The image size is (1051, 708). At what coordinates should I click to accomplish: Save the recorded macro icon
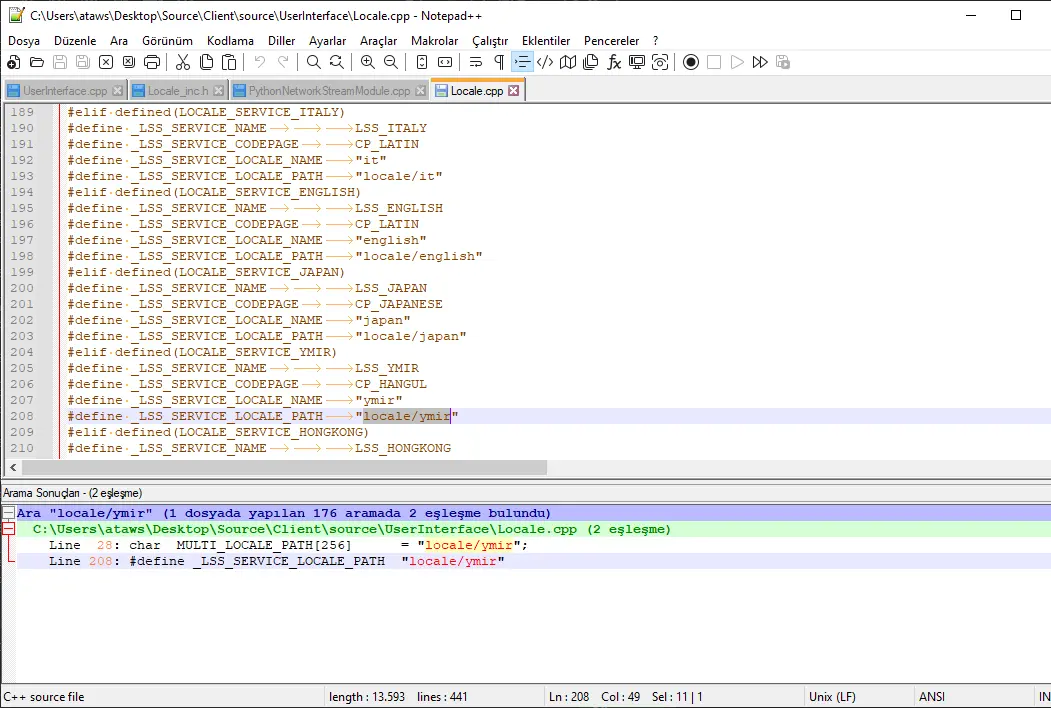point(783,62)
